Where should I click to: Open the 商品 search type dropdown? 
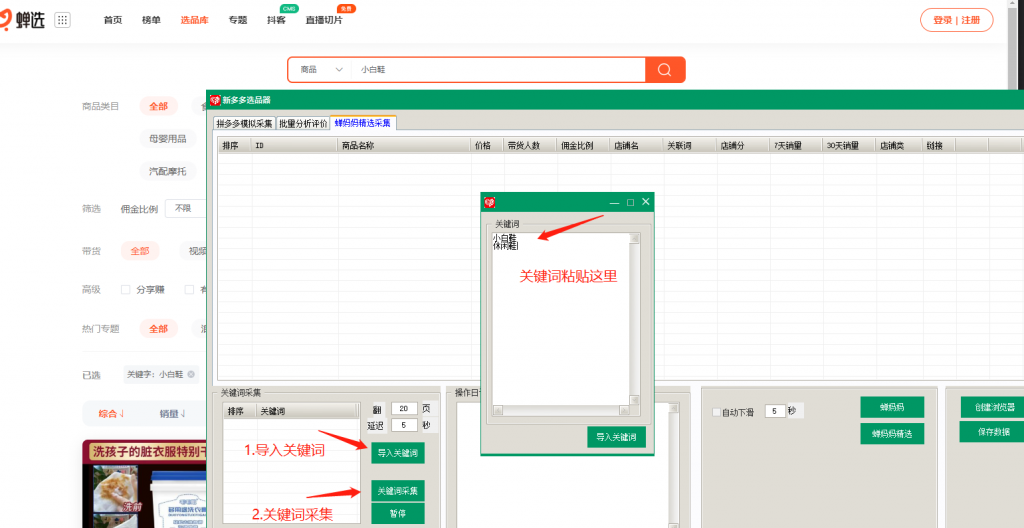click(321, 69)
